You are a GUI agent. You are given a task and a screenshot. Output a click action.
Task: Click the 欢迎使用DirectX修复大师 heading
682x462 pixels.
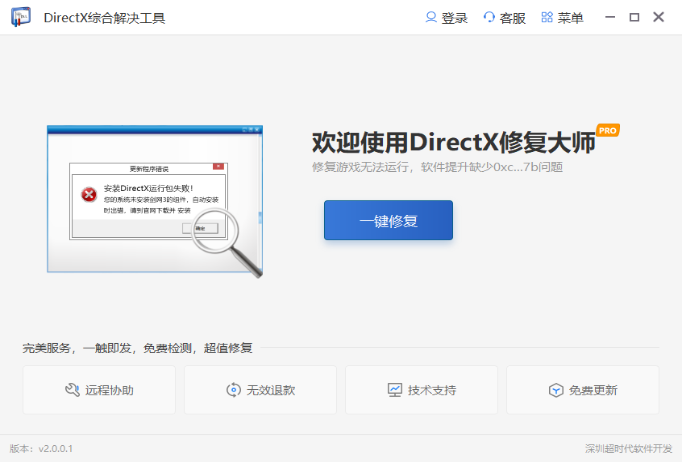453,142
